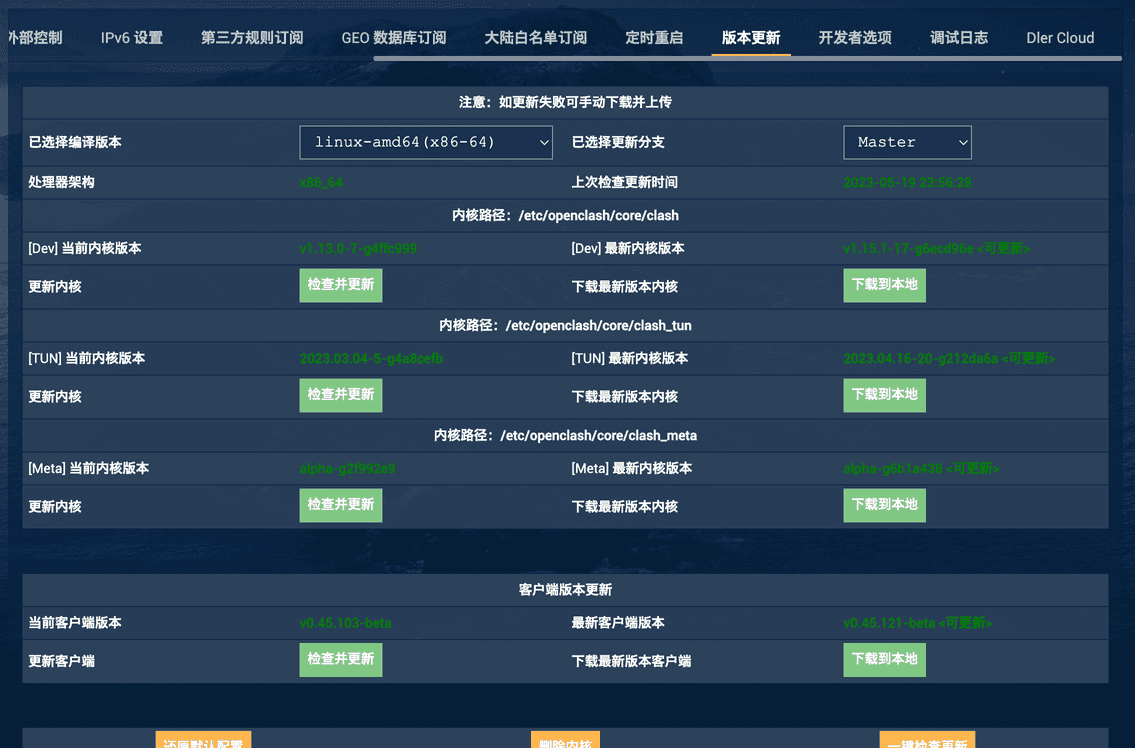1135x748 pixels.
Task: Click the 一键检查更新 button at bottom
Action: [x=927, y=744]
